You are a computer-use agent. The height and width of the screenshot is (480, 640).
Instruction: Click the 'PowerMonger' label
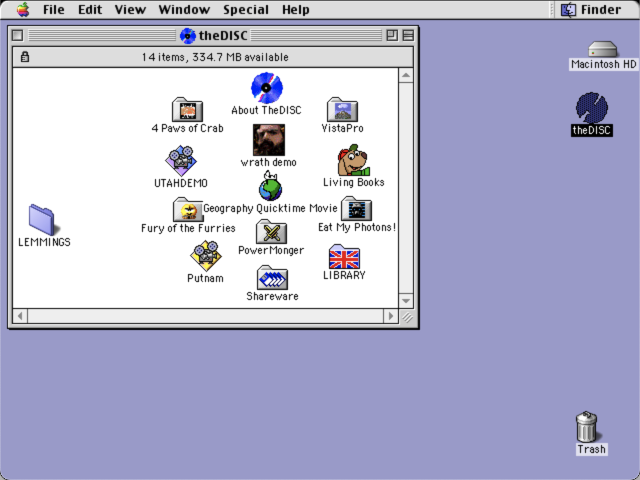pos(271,250)
